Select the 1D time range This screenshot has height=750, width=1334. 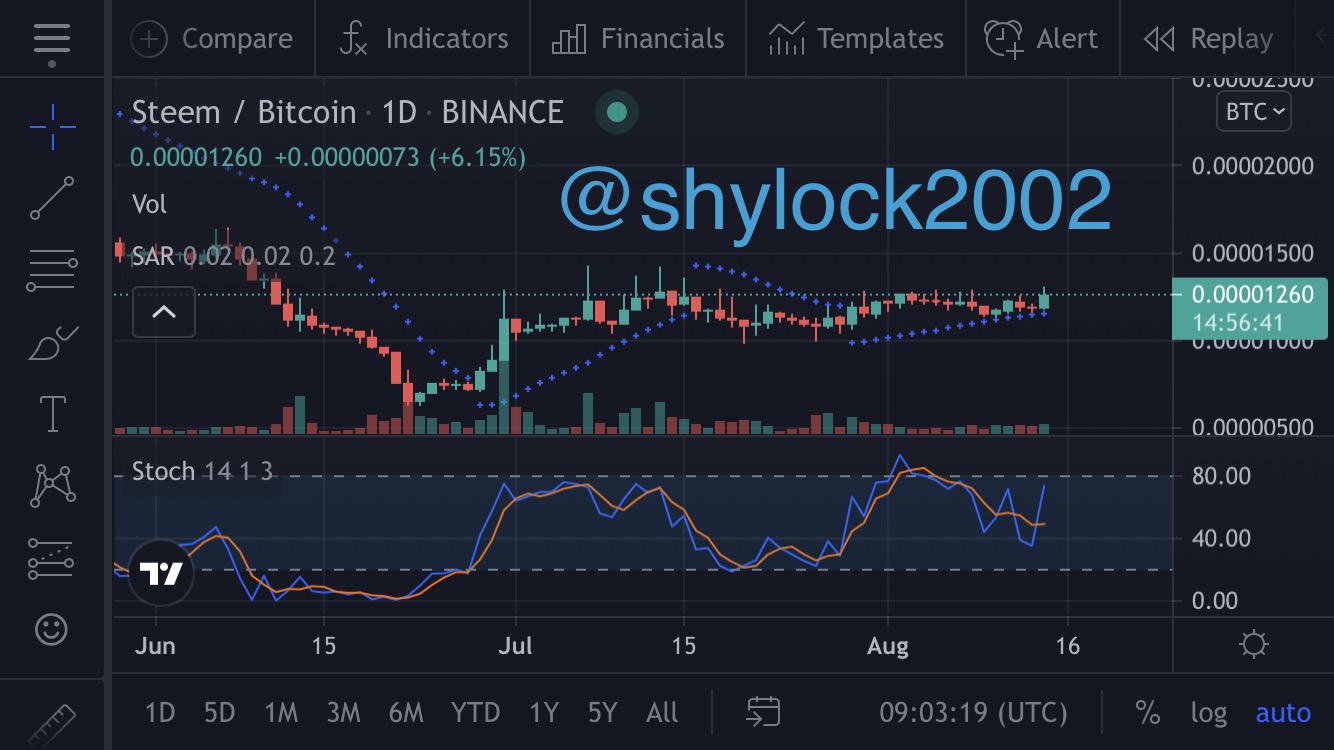[x=160, y=713]
